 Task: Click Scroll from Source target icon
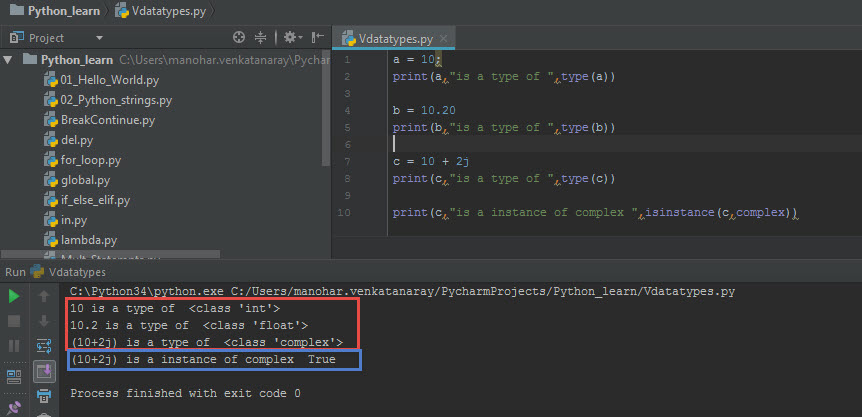point(239,37)
